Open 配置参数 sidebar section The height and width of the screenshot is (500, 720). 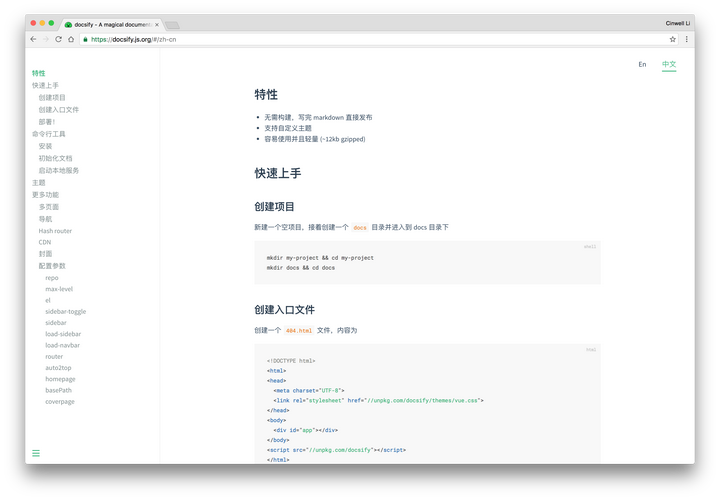coord(52,266)
